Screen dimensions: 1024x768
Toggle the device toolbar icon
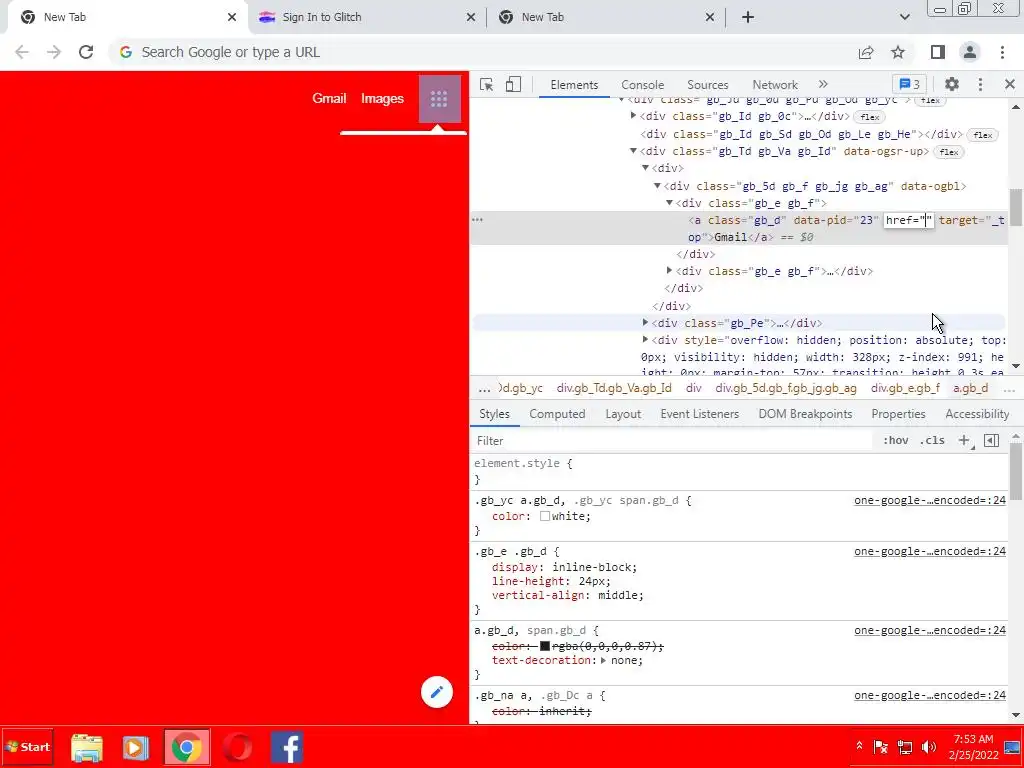click(x=513, y=84)
